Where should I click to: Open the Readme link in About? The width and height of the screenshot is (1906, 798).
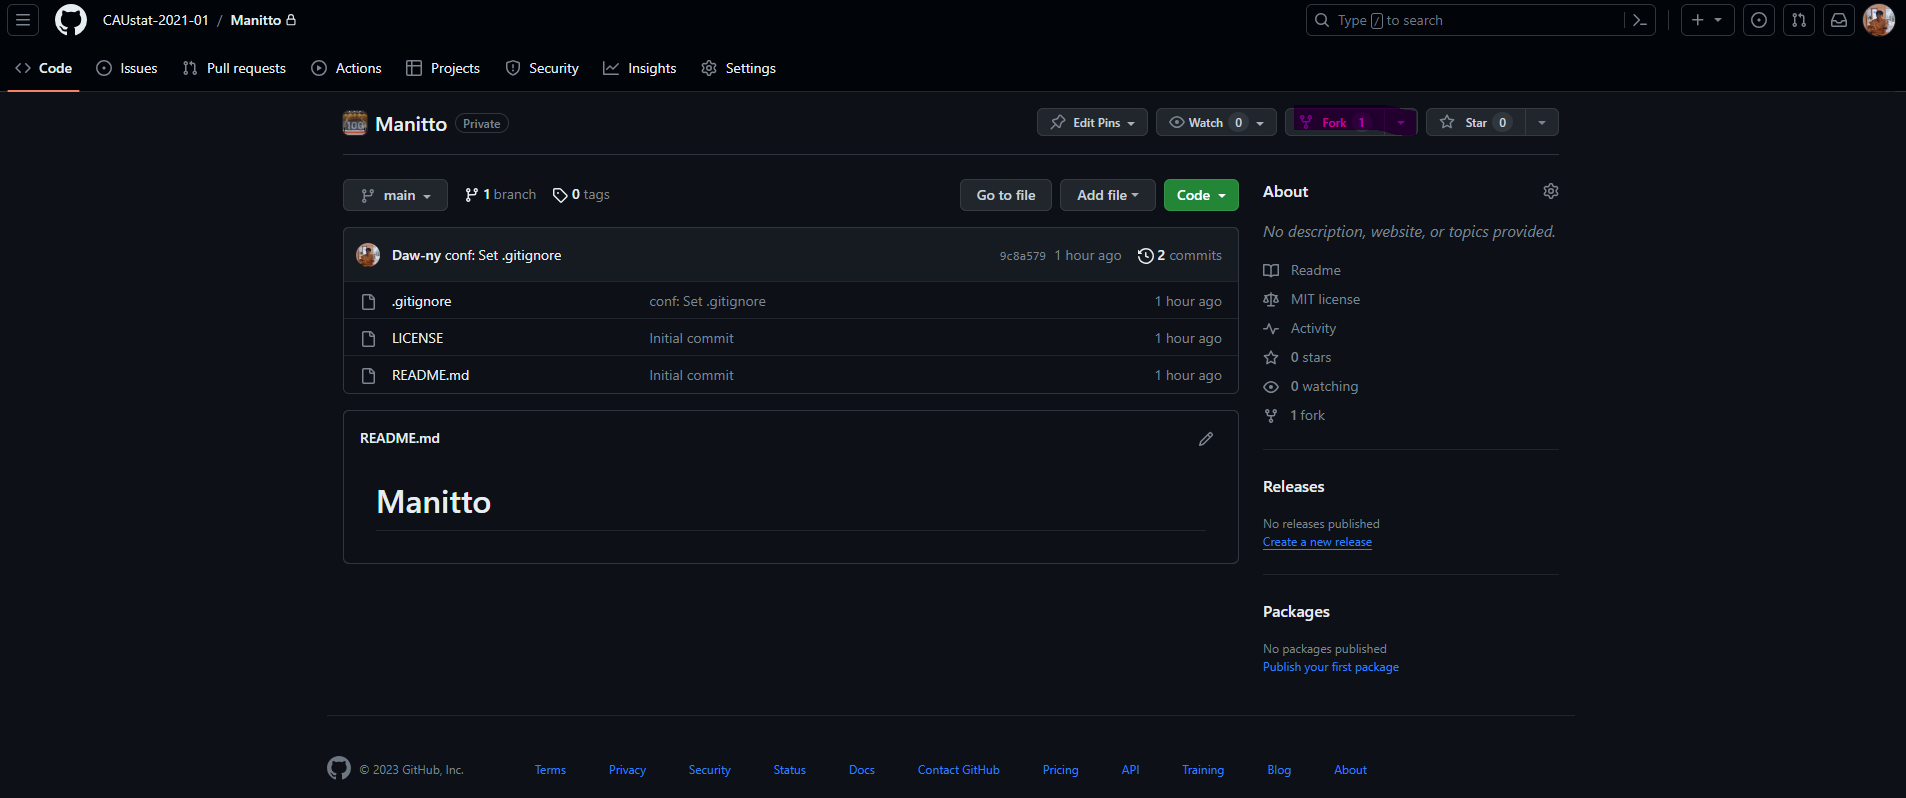click(x=1302, y=270)
